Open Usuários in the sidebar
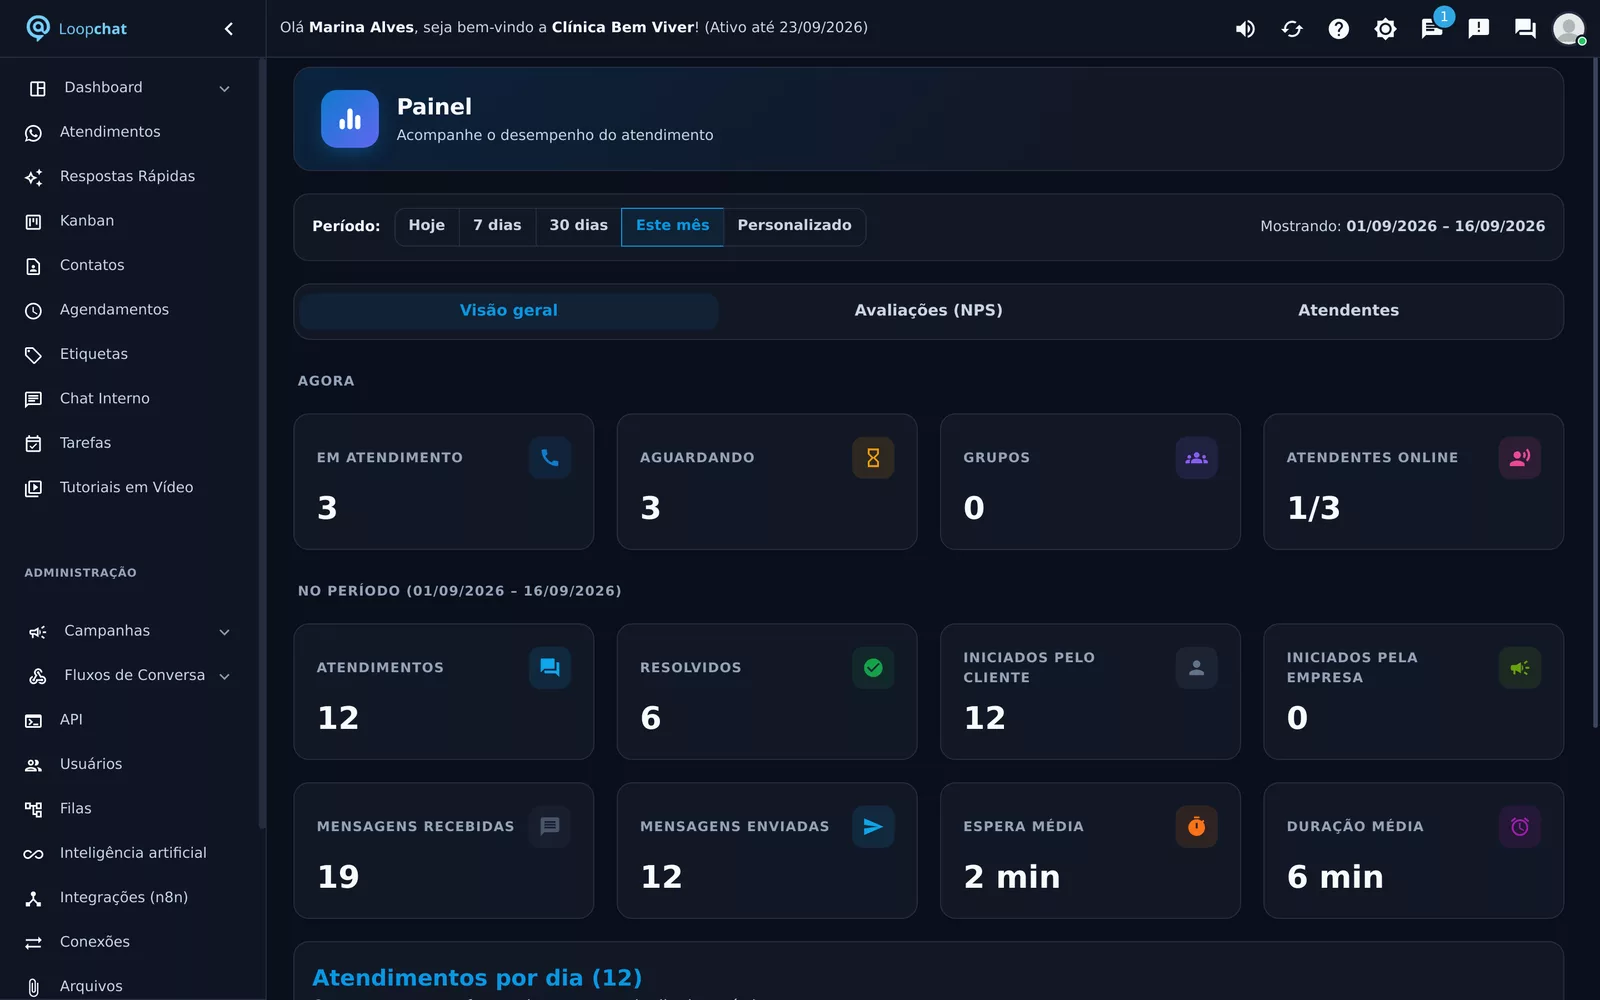 tap(130, 765)
